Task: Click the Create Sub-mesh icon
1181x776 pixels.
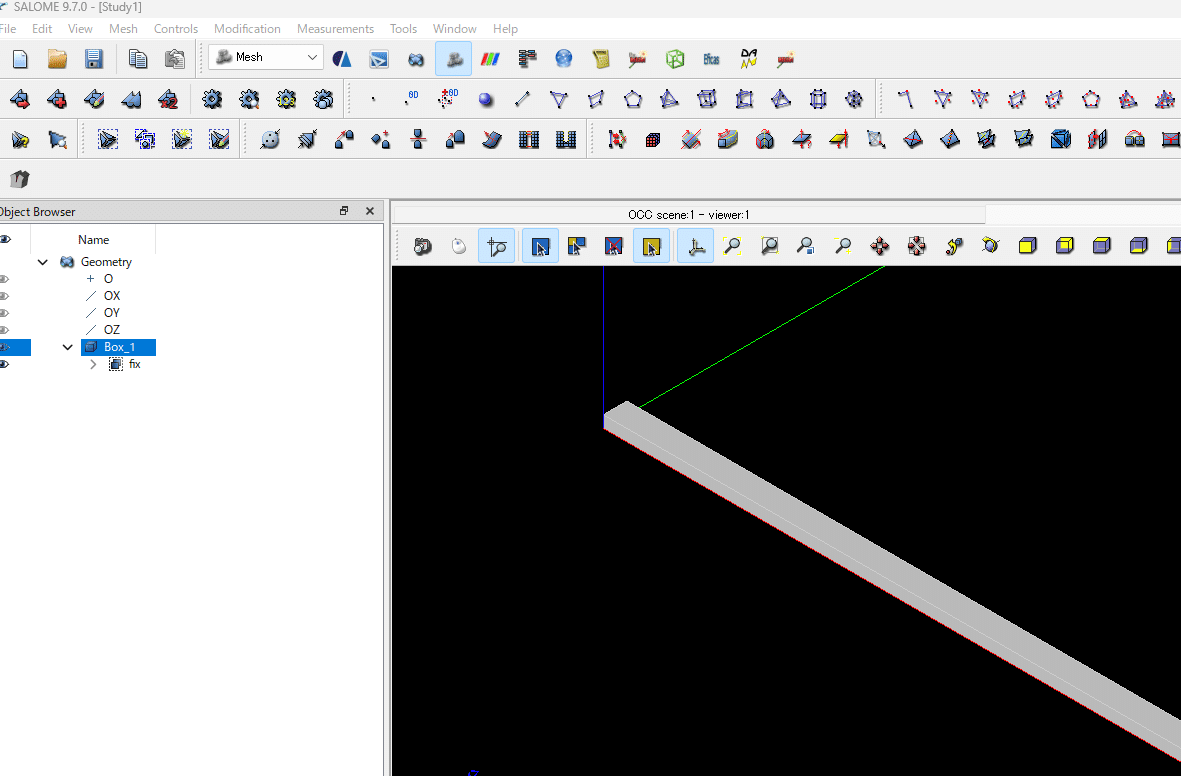Action: 57,99
